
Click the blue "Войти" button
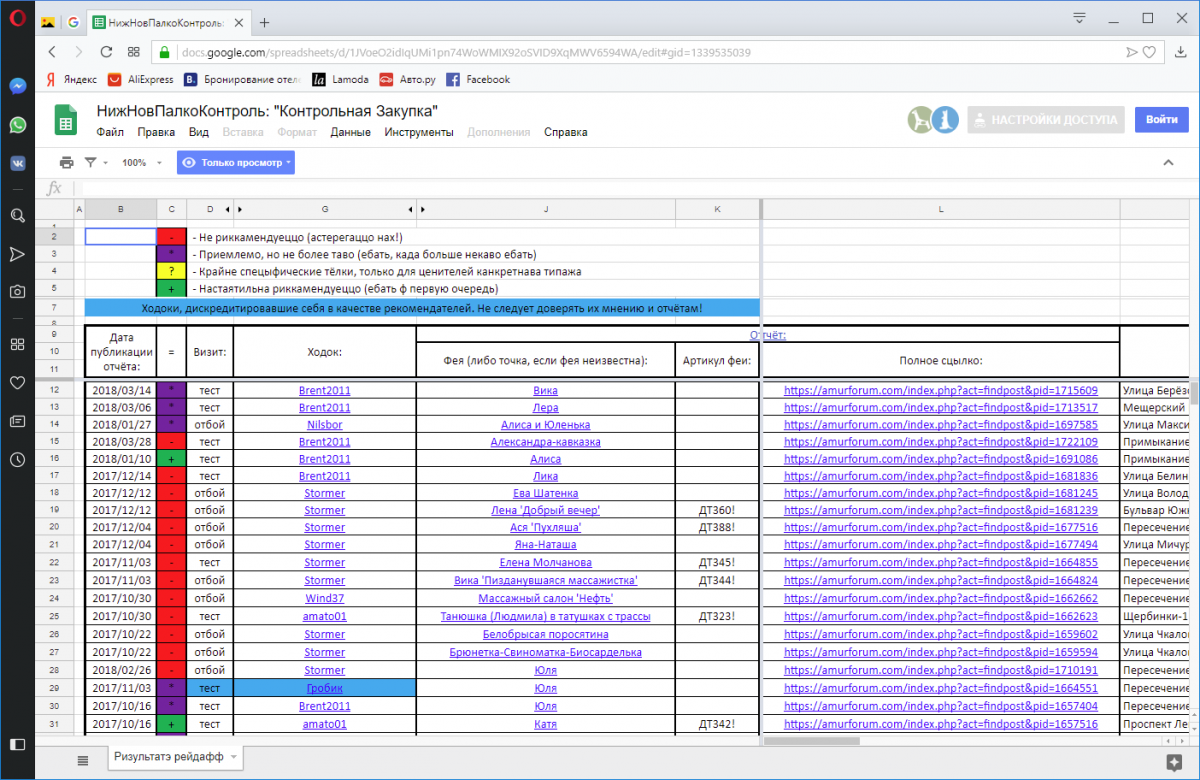[x=1161, y=120]
